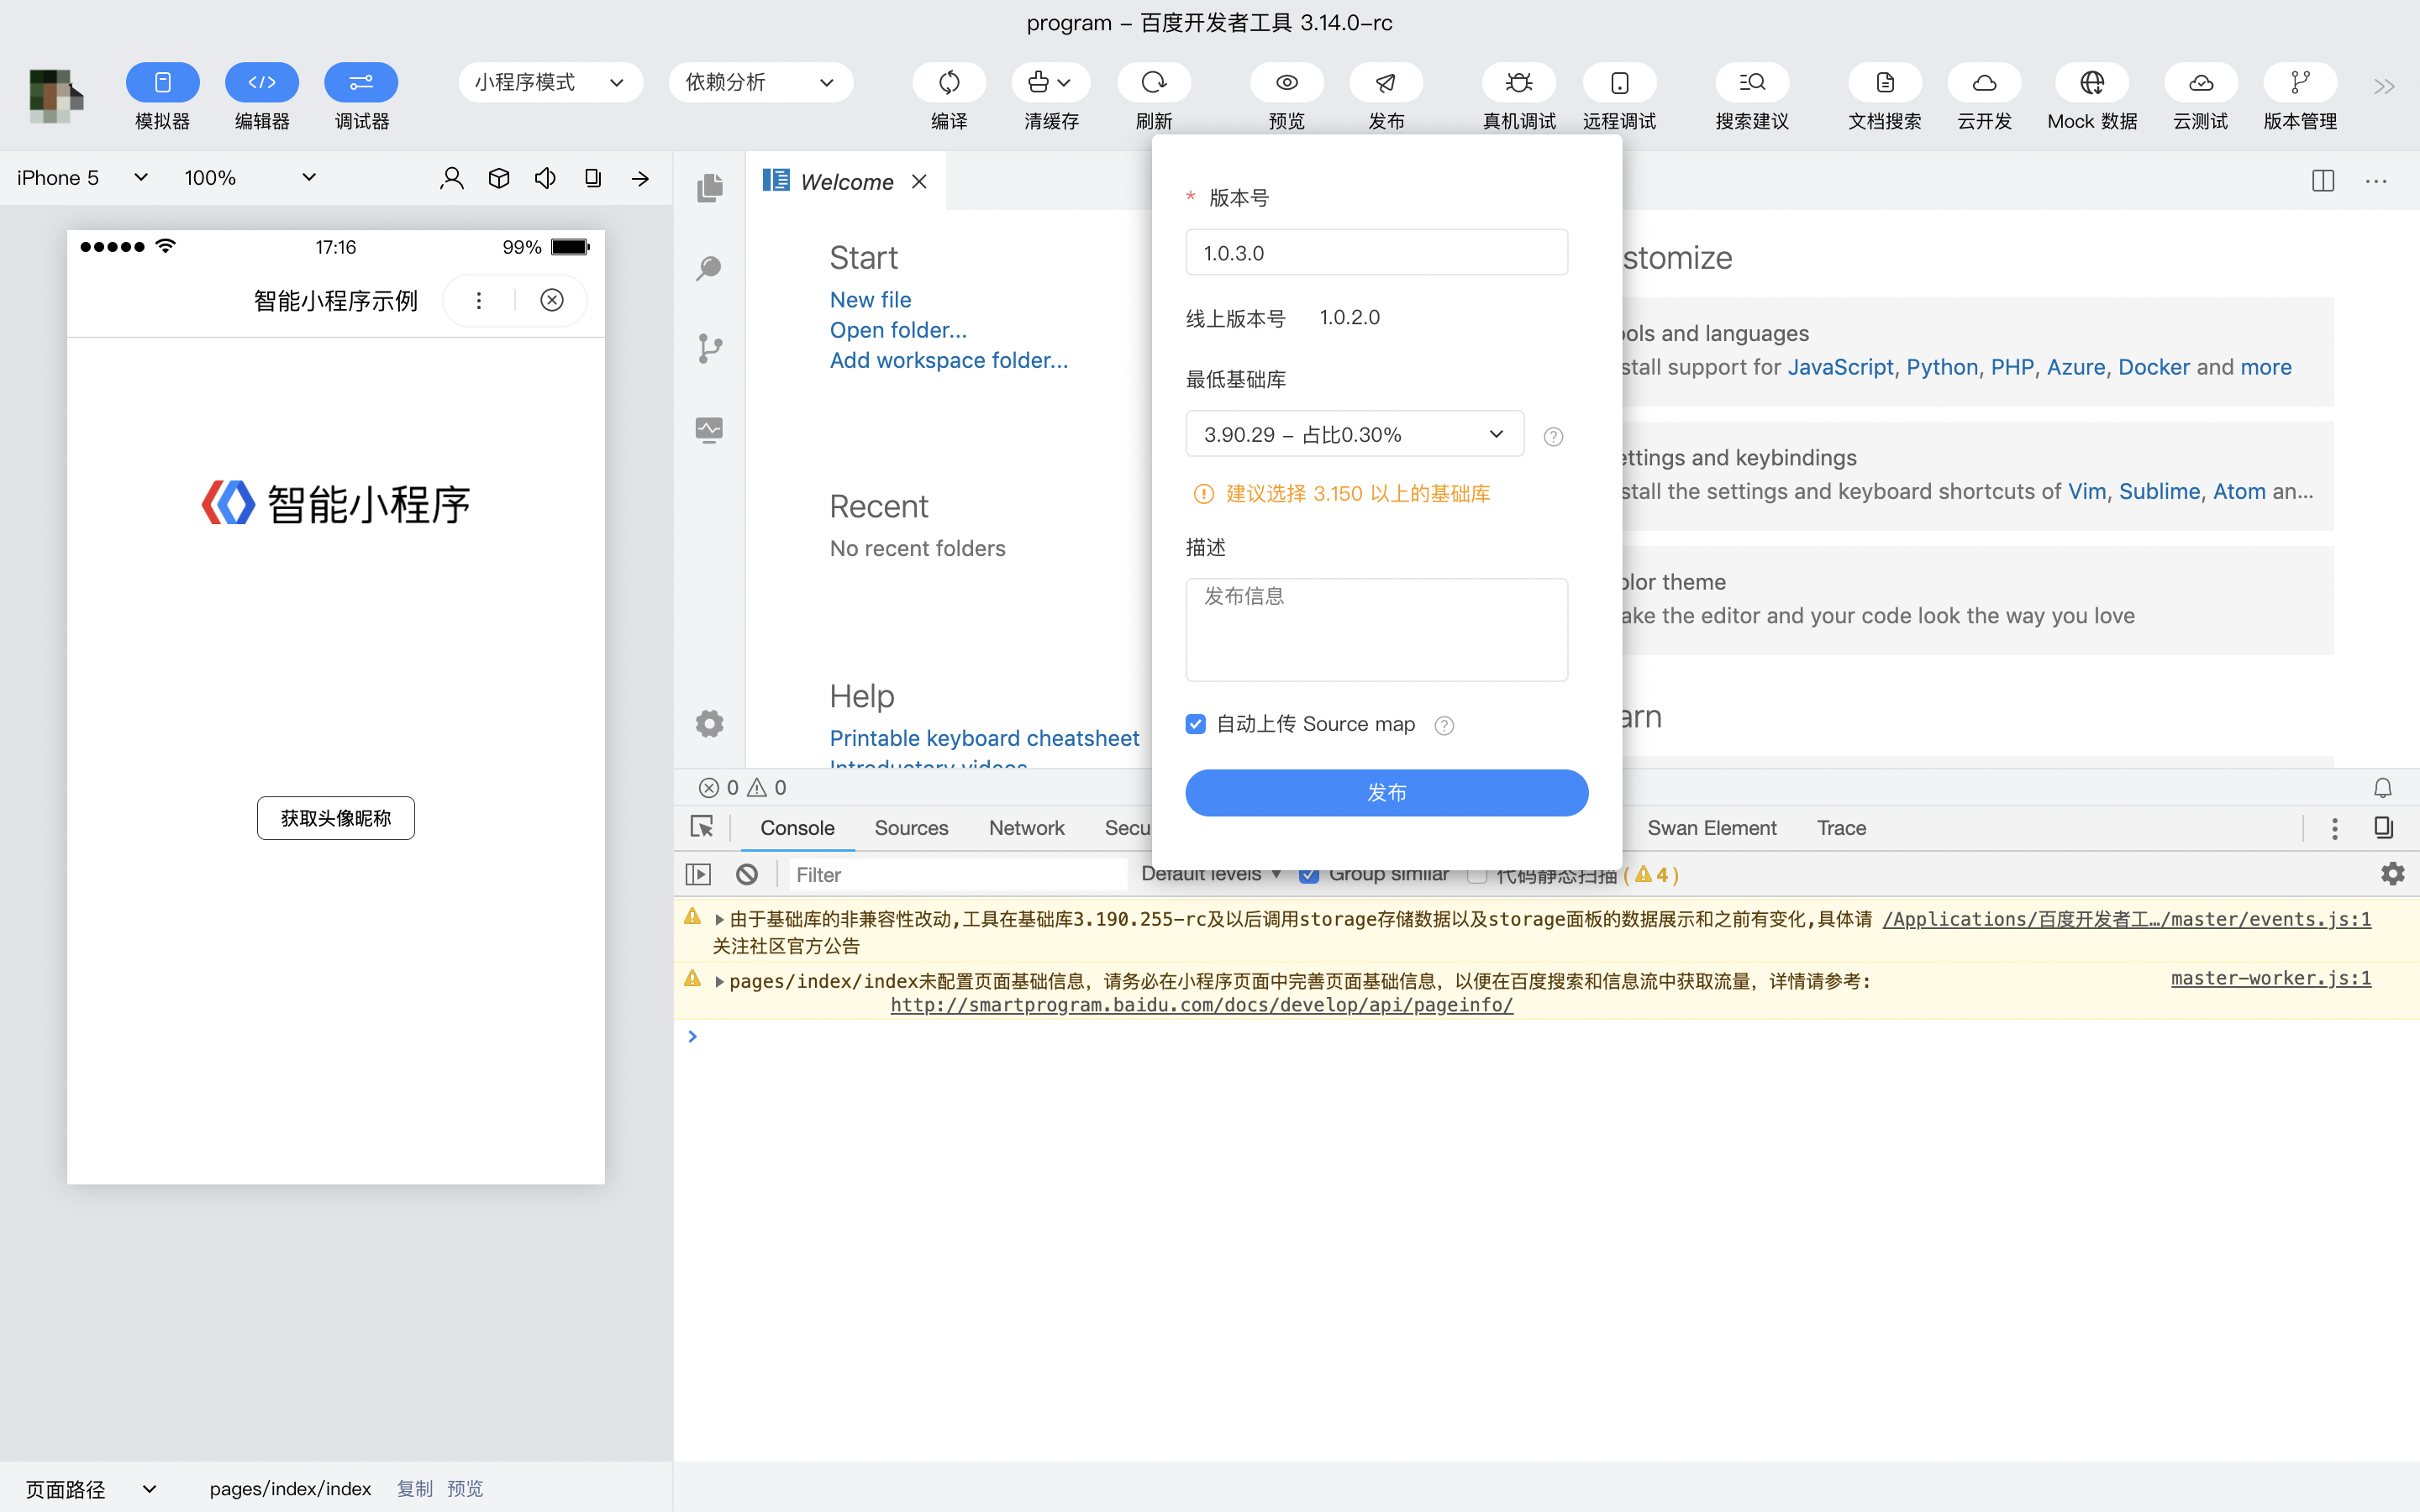Edit the 版本号 input field
Viewport: 2420px width, 1512px height.
[x=1376, y=252]
